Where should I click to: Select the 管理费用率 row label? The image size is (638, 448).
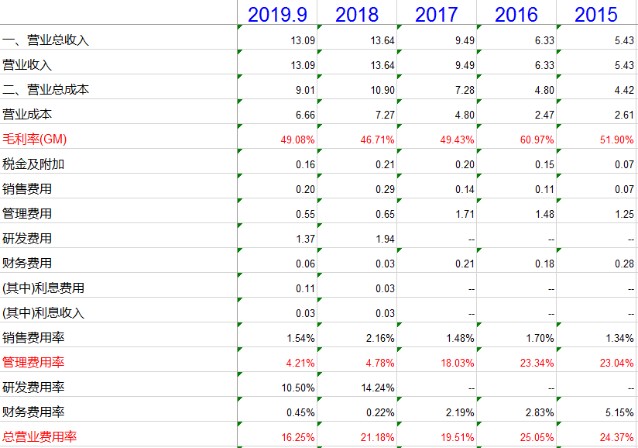click(x=35, y=361)
